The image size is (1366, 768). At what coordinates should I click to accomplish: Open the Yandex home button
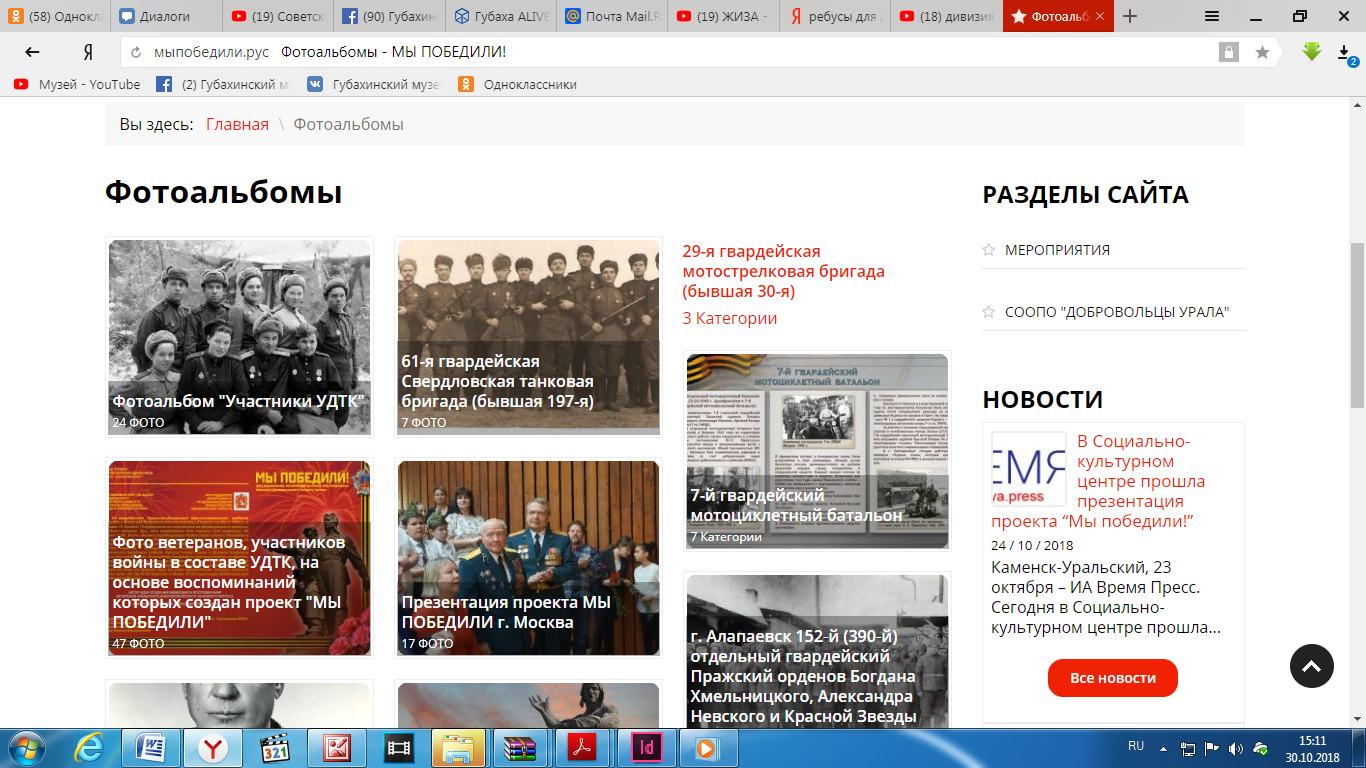[x=88, y=52]
